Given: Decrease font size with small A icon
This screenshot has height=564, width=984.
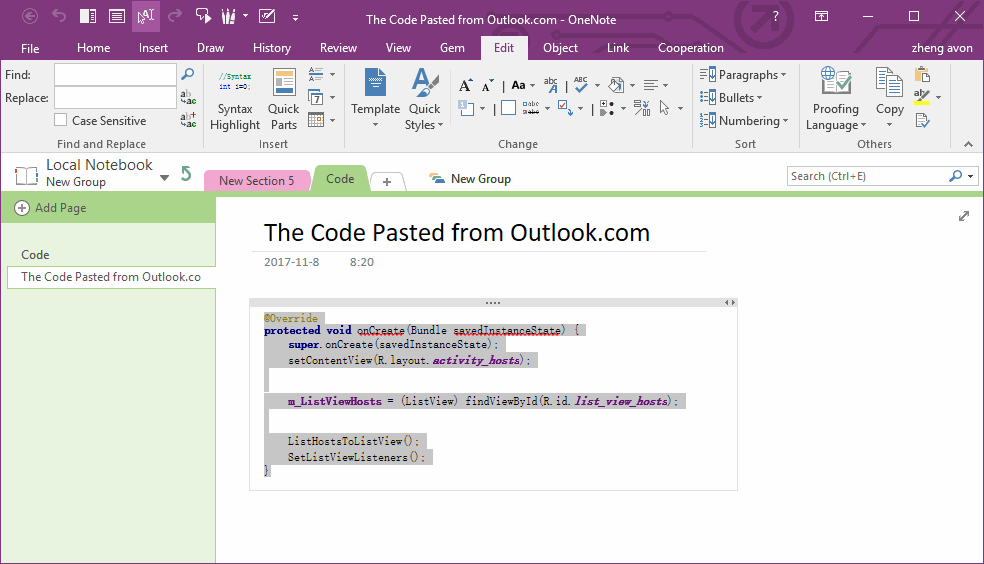Looking at the screenshot, I should click(x=488, y=86).
